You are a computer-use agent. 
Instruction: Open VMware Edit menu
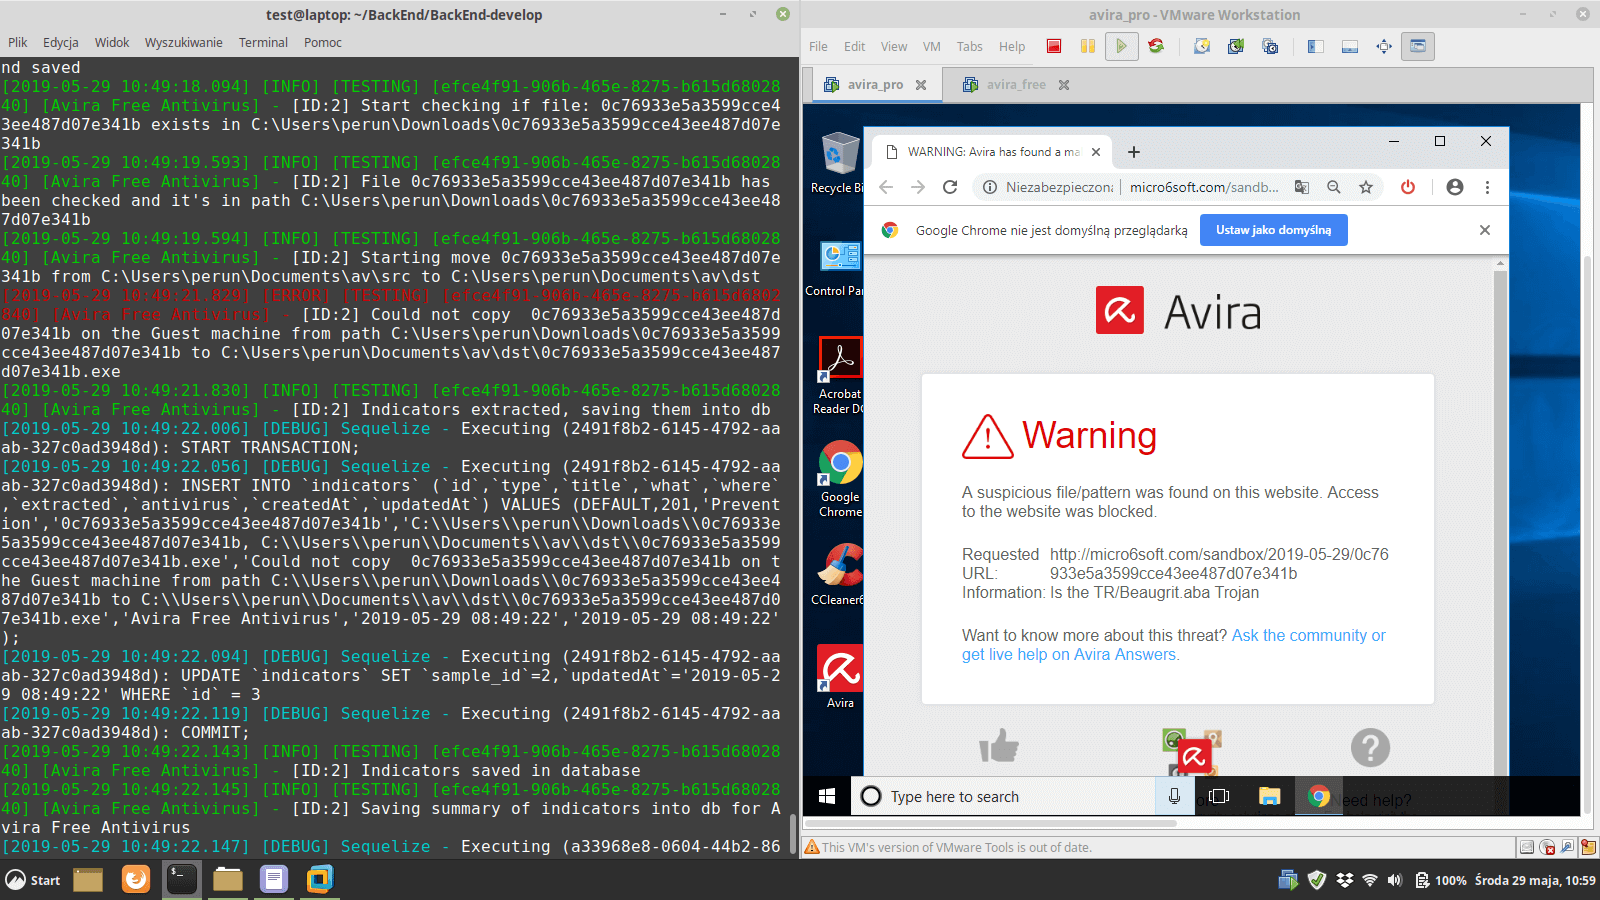854,46
